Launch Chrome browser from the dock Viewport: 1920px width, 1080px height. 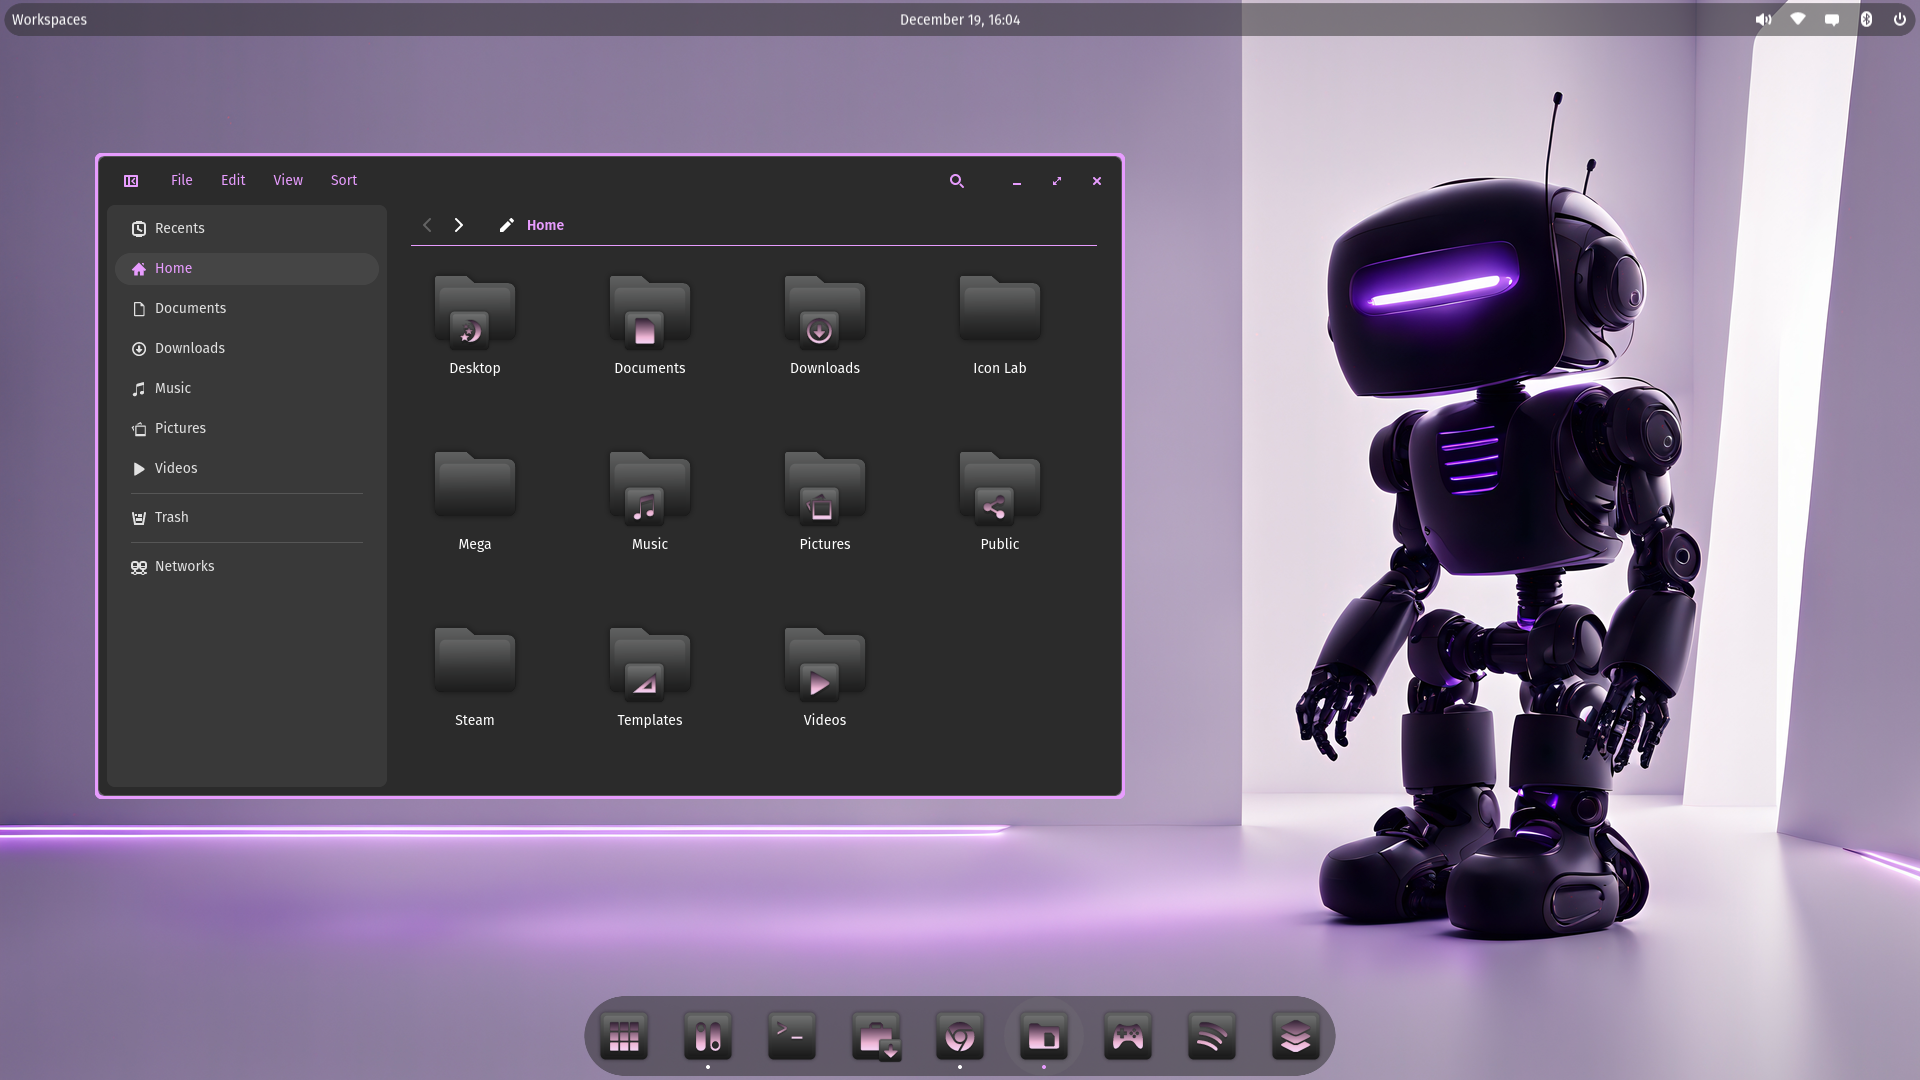960,1037
